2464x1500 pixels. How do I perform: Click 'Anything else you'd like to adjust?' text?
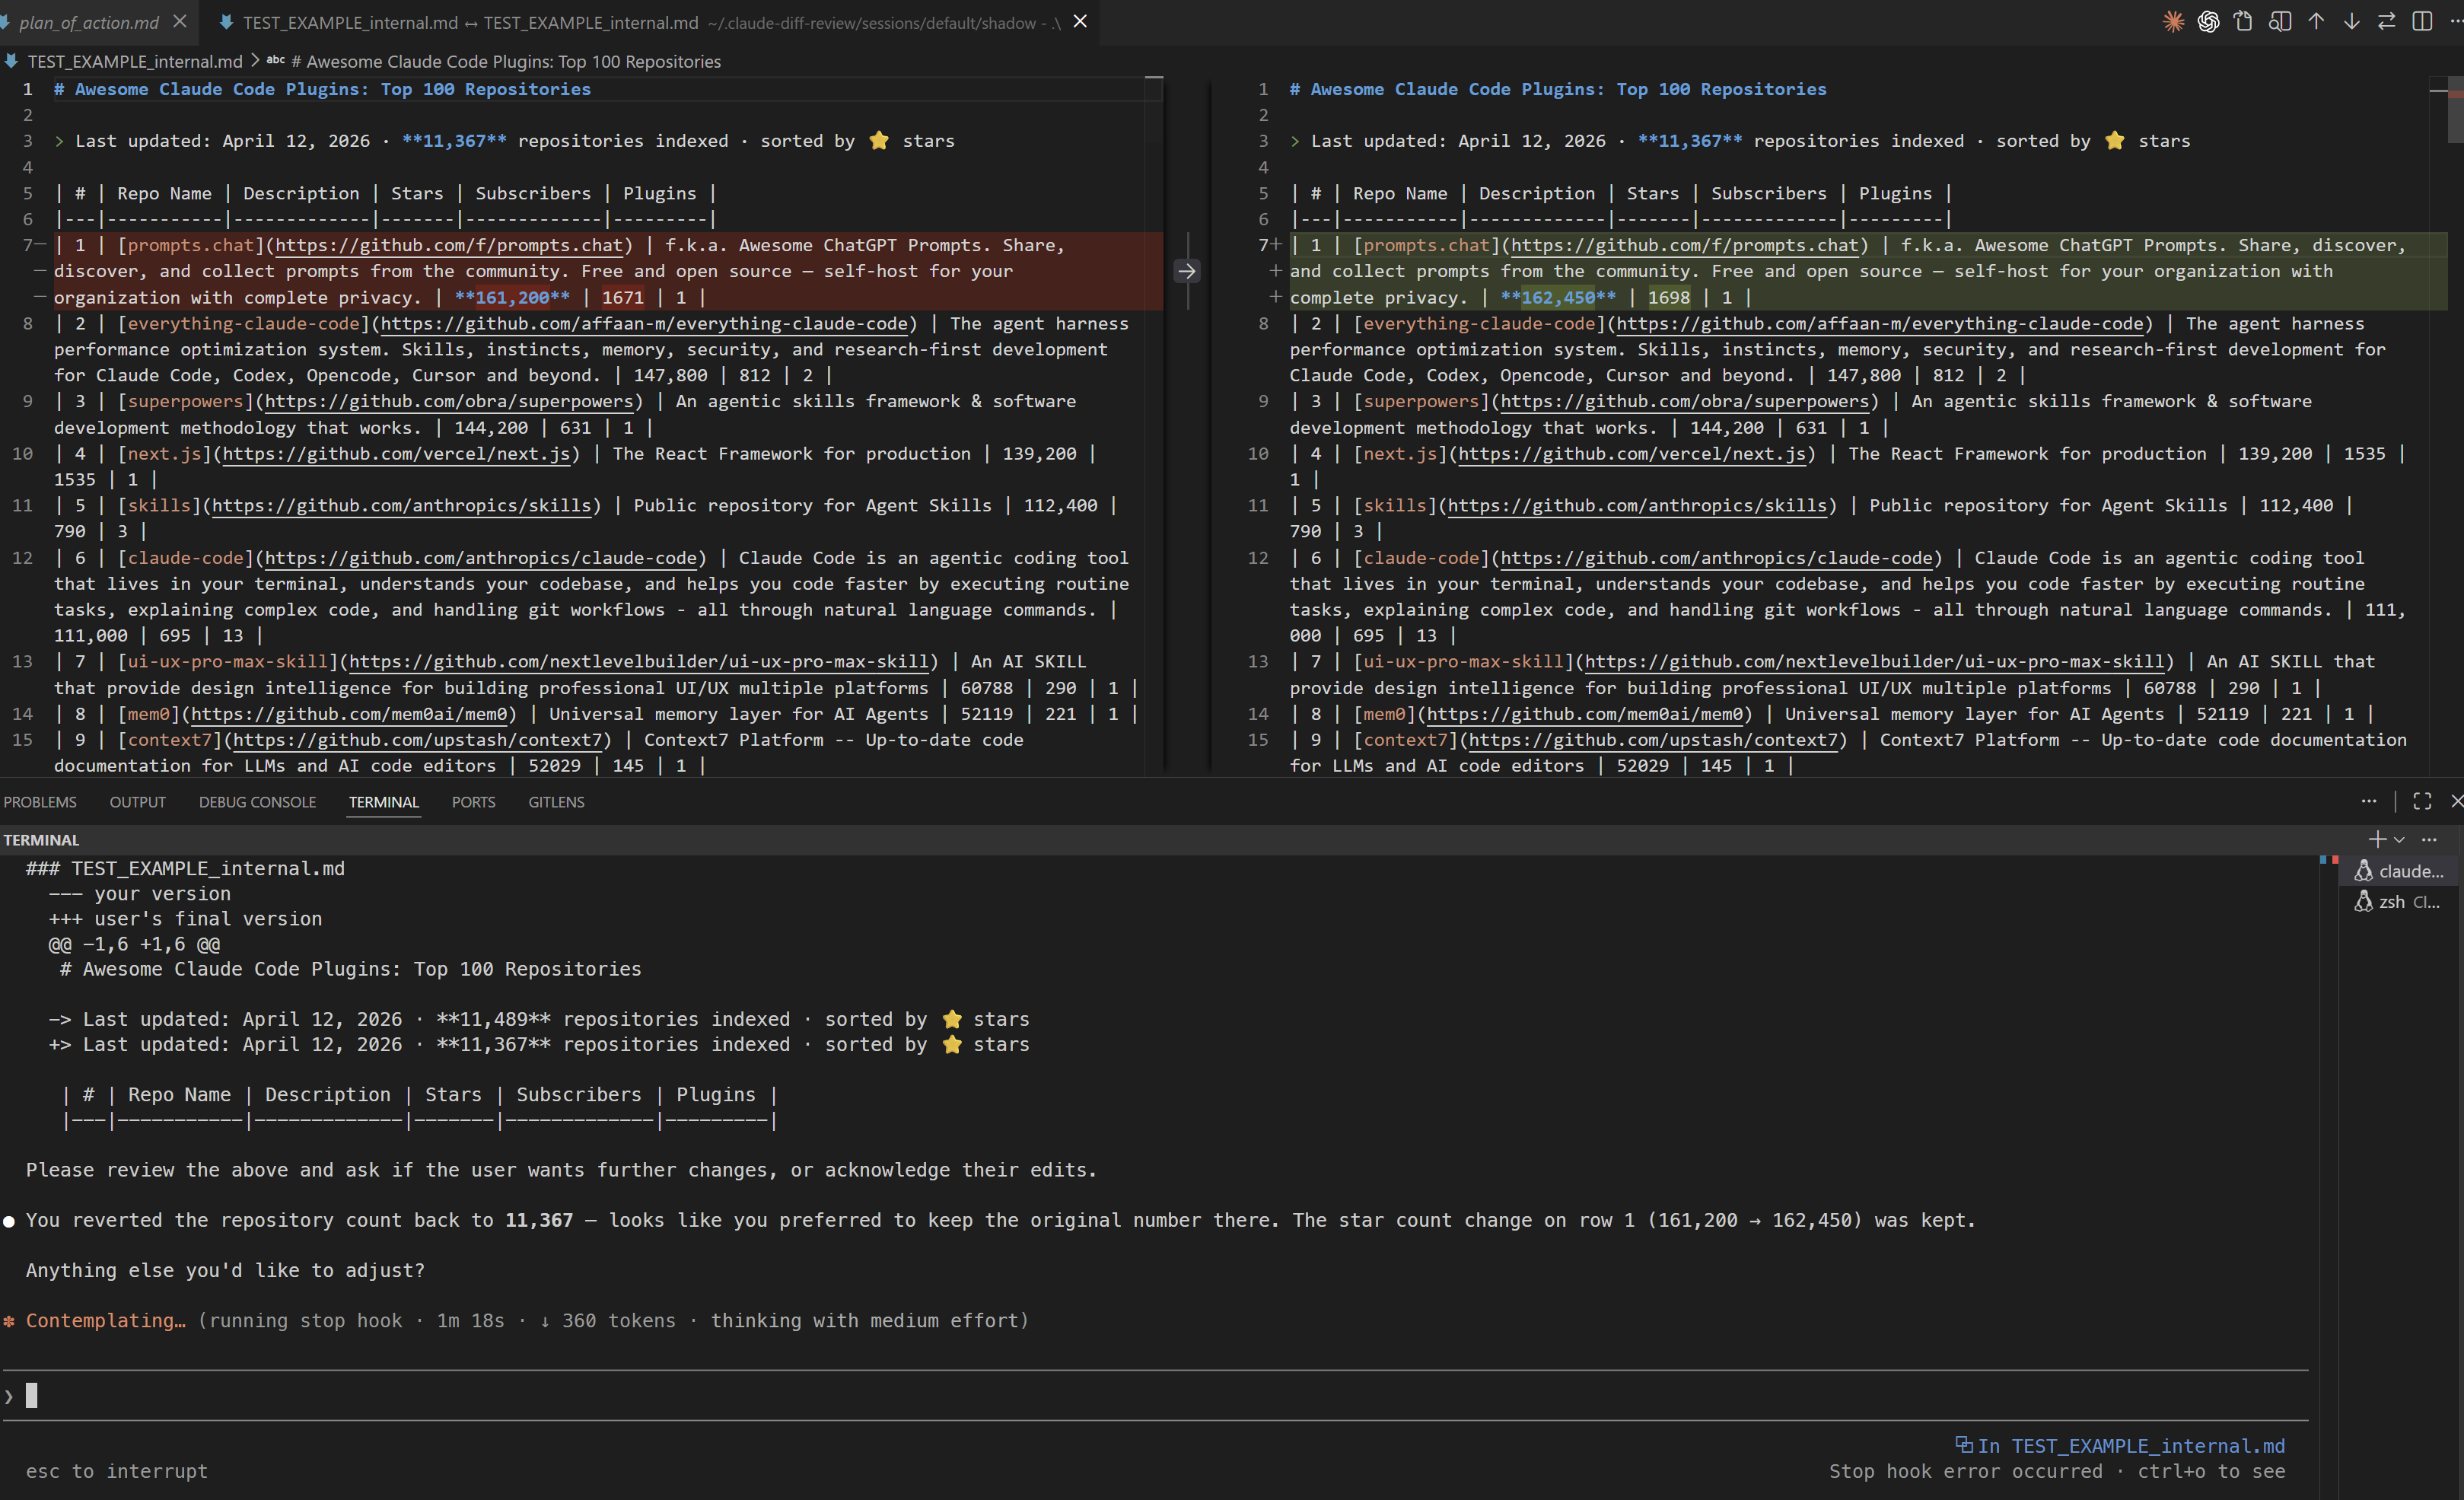(x=225, y=1270)
